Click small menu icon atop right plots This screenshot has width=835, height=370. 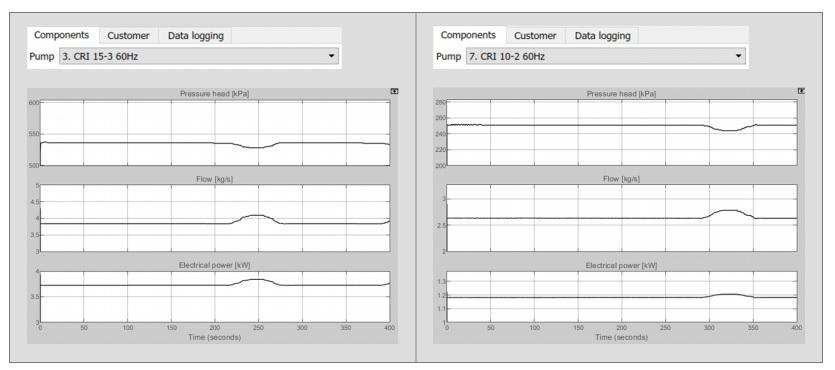pos(801,91)
